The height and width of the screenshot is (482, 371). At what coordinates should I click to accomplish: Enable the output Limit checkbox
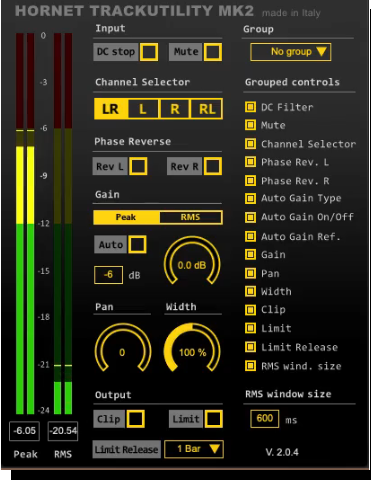(213, 419)
